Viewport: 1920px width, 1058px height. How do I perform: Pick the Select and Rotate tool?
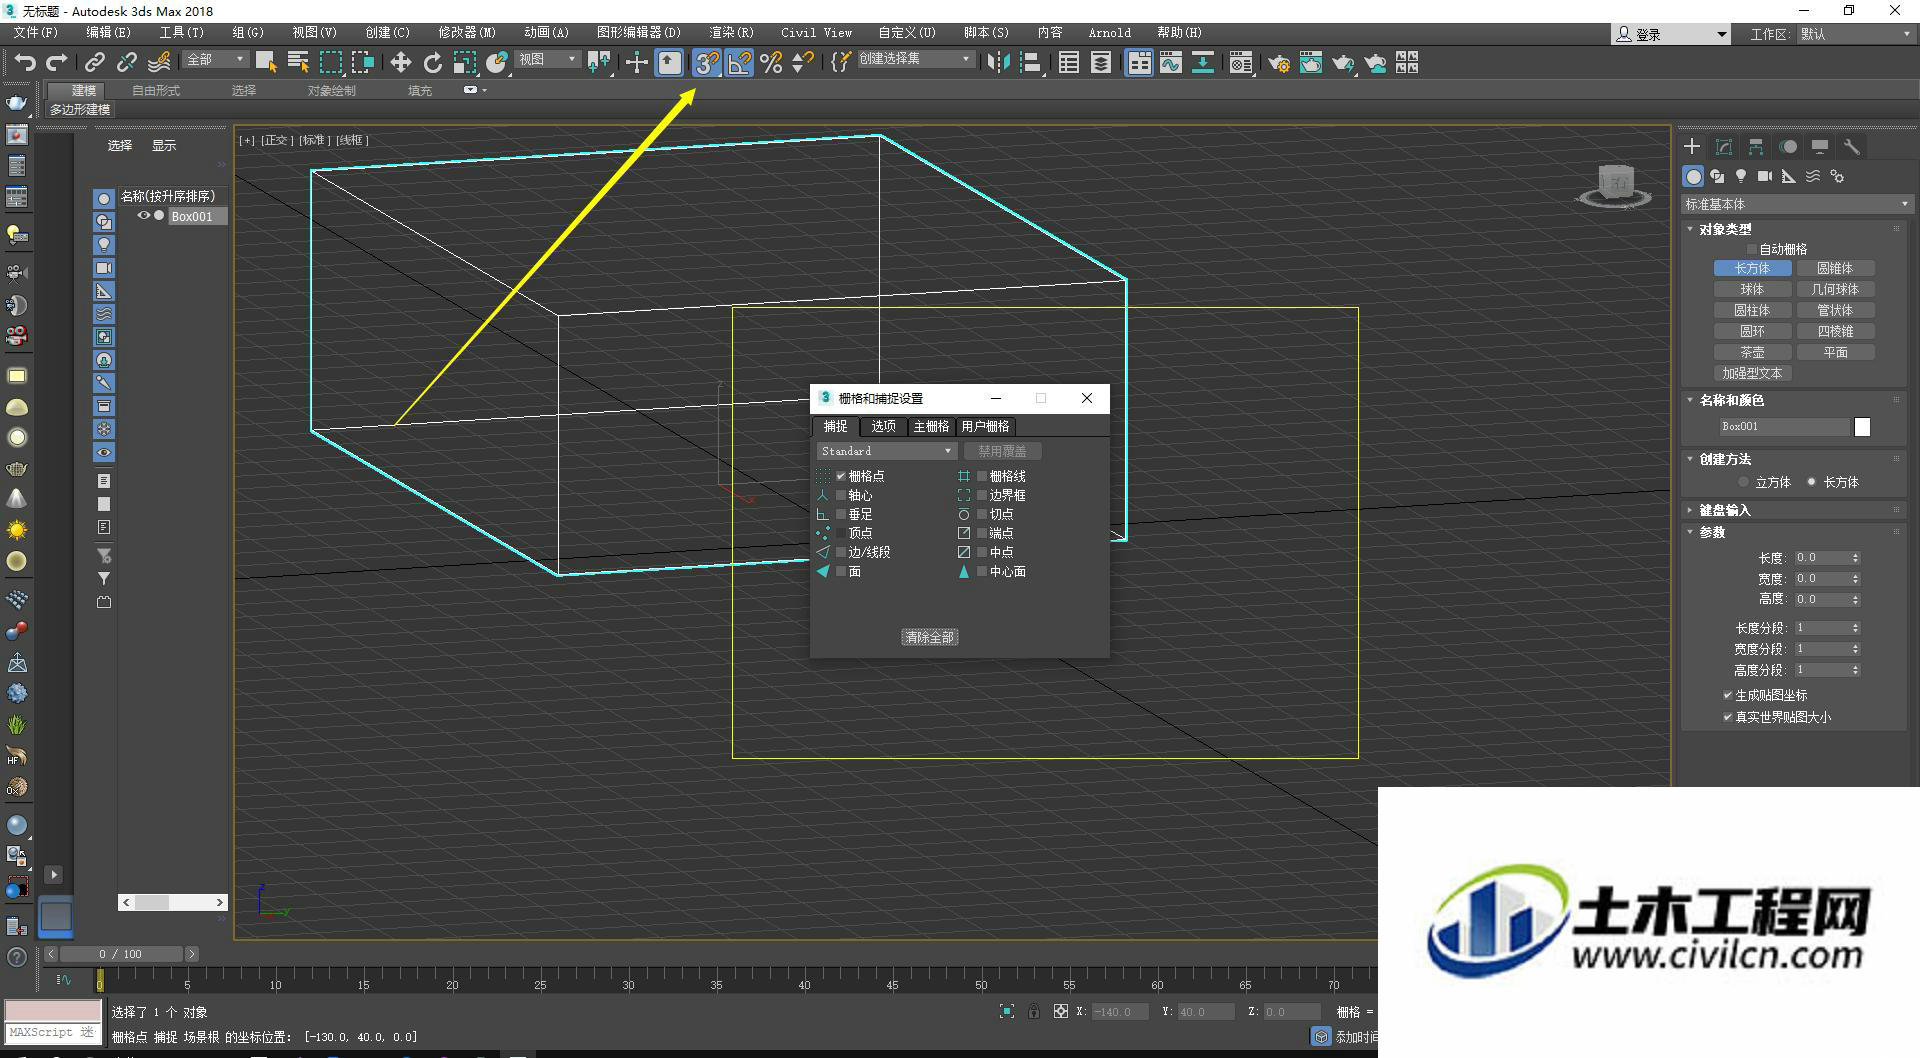pos(432,63)
